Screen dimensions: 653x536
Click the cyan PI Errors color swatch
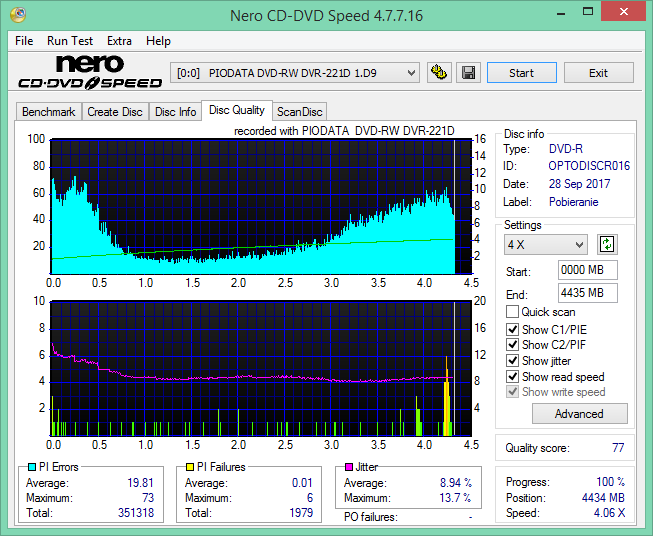pos(31,467)
